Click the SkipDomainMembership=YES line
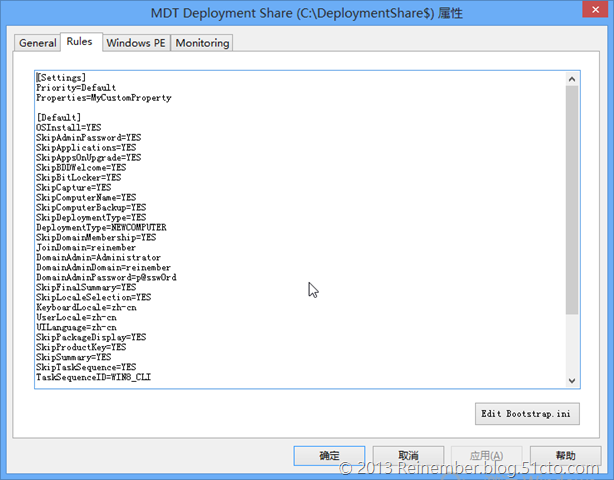 click(x=96, y=237)
